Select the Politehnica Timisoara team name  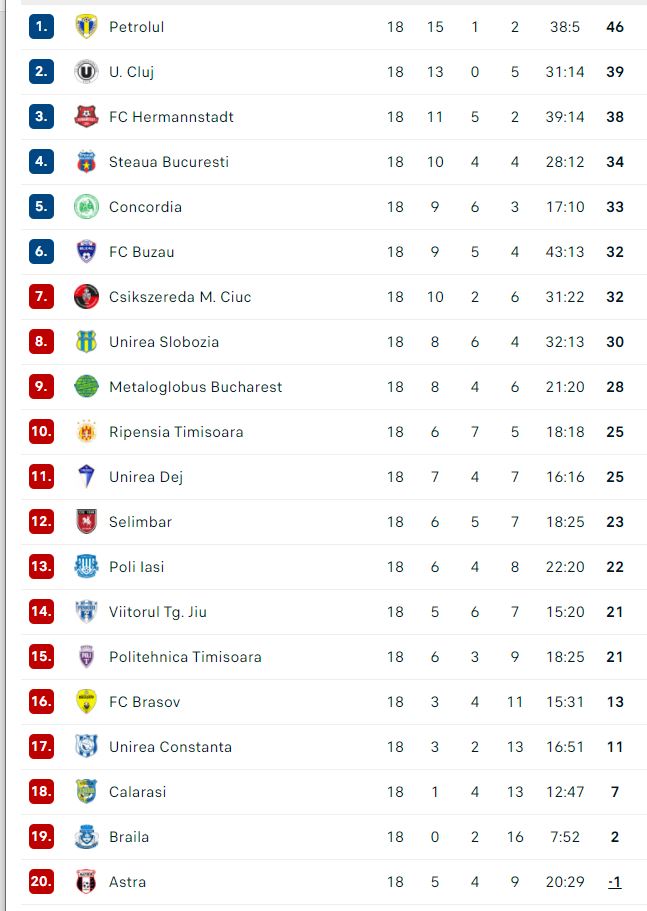185,657
